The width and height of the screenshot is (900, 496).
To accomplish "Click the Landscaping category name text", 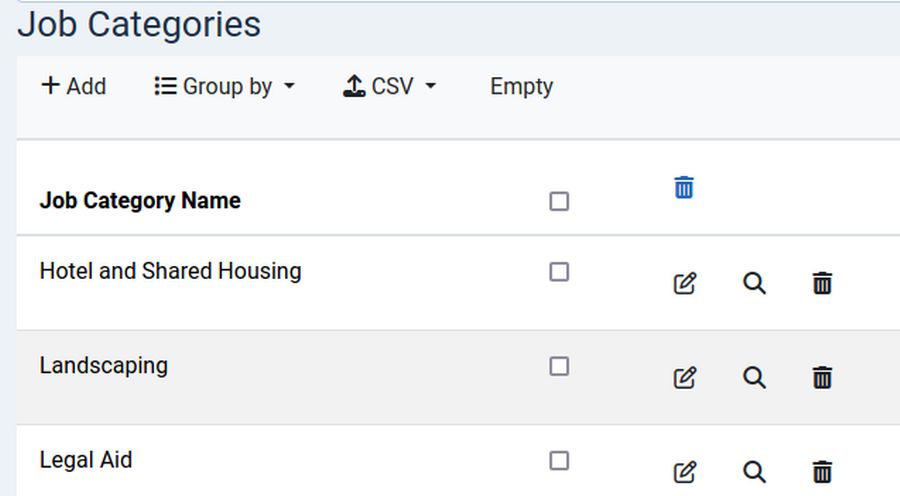I will (104, 366).
